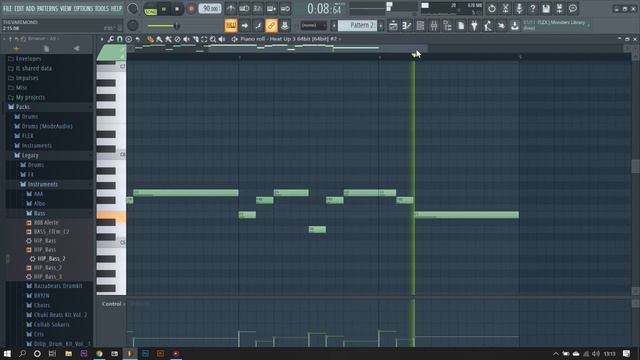Image resolution: width=640 pixels, height=360 pixels.
Task: Select the previous pattern arrow
Action: tap(333, 26)
